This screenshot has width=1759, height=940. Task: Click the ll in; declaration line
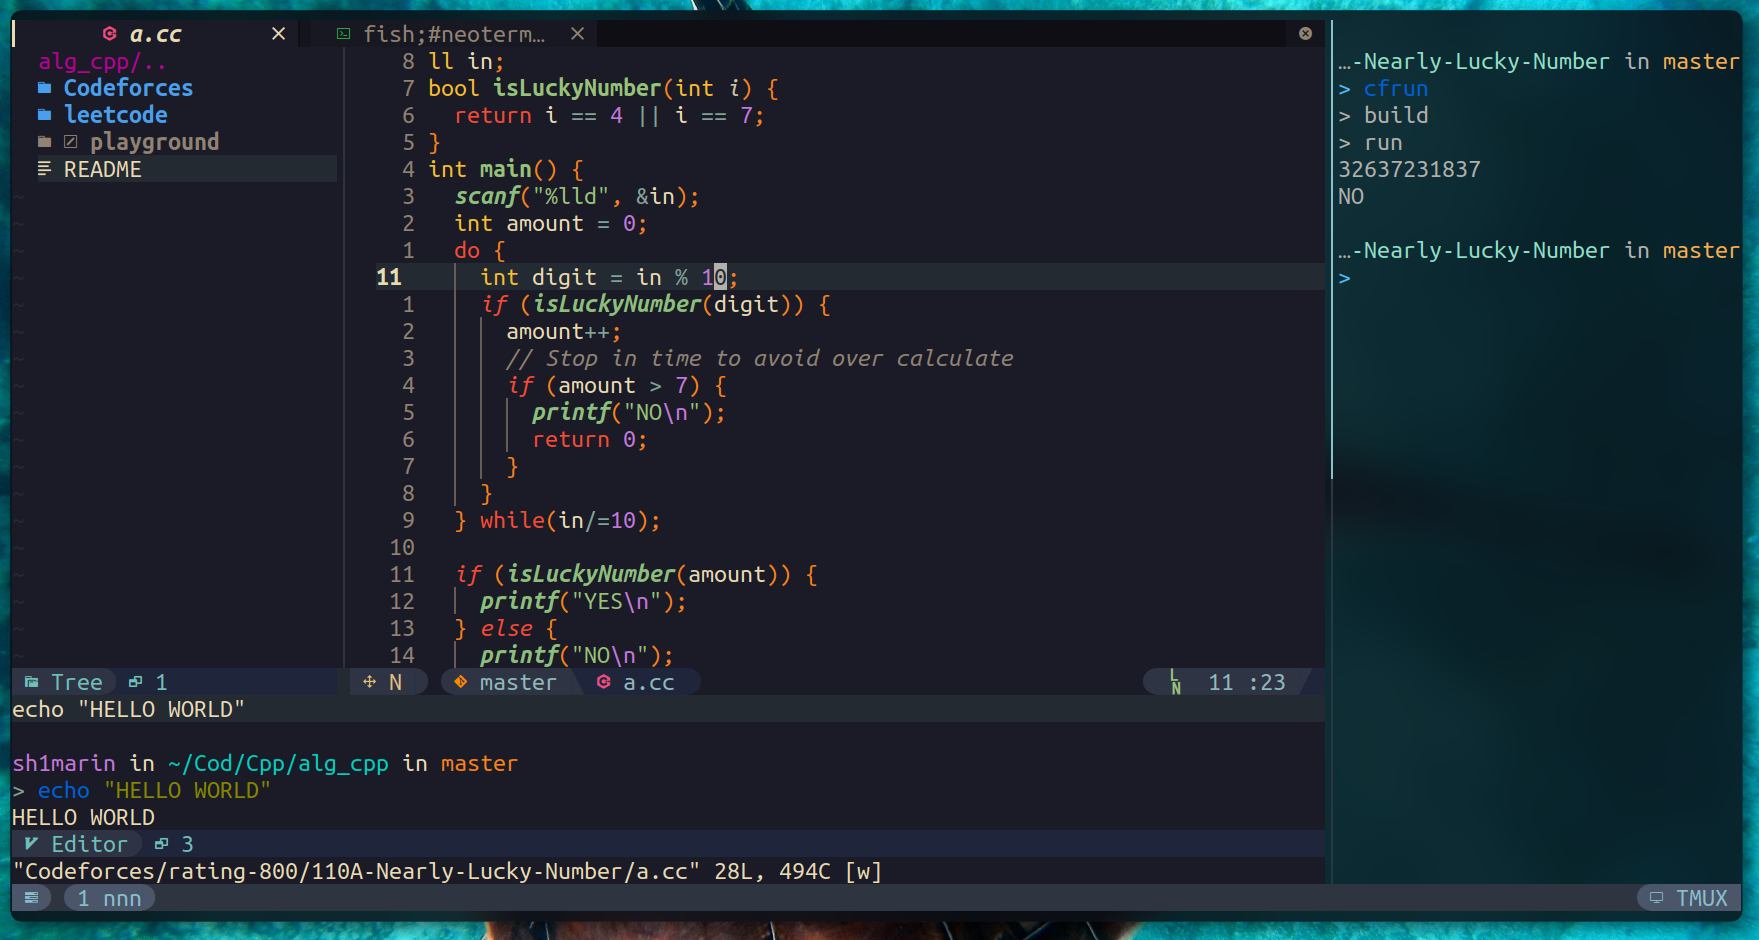(x=466, y=61)
